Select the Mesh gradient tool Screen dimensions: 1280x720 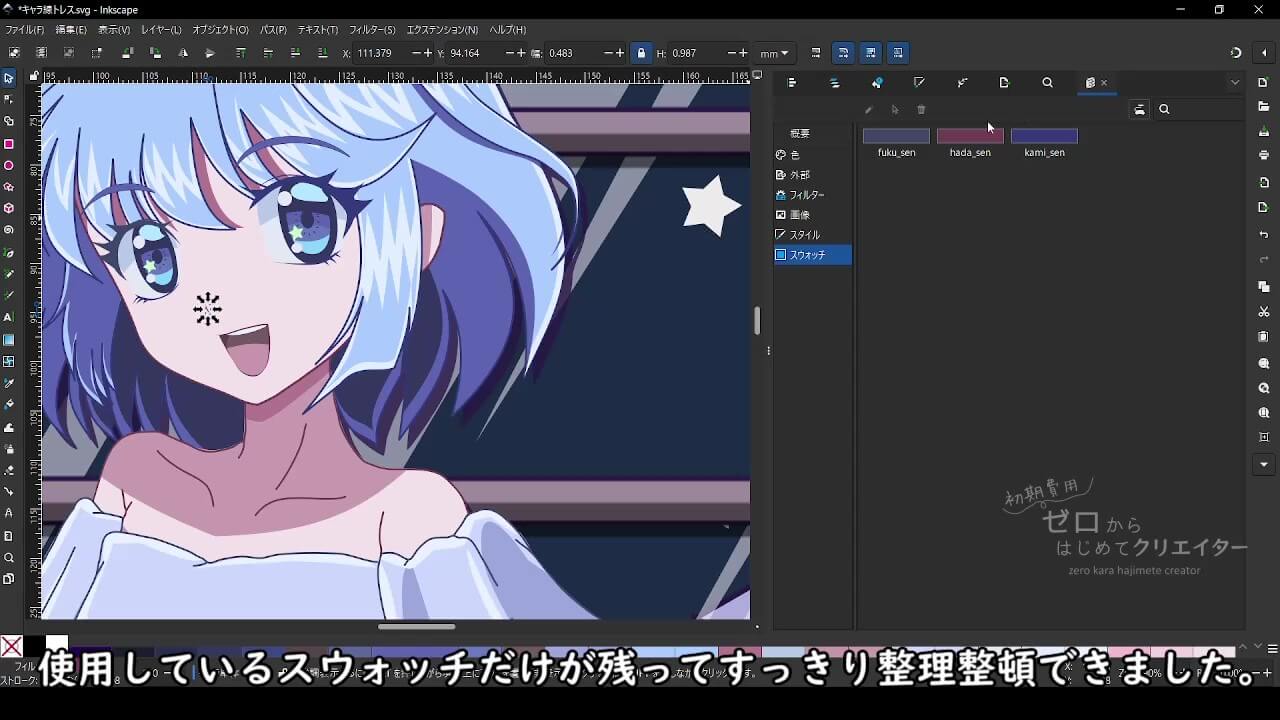coord(9,361)
